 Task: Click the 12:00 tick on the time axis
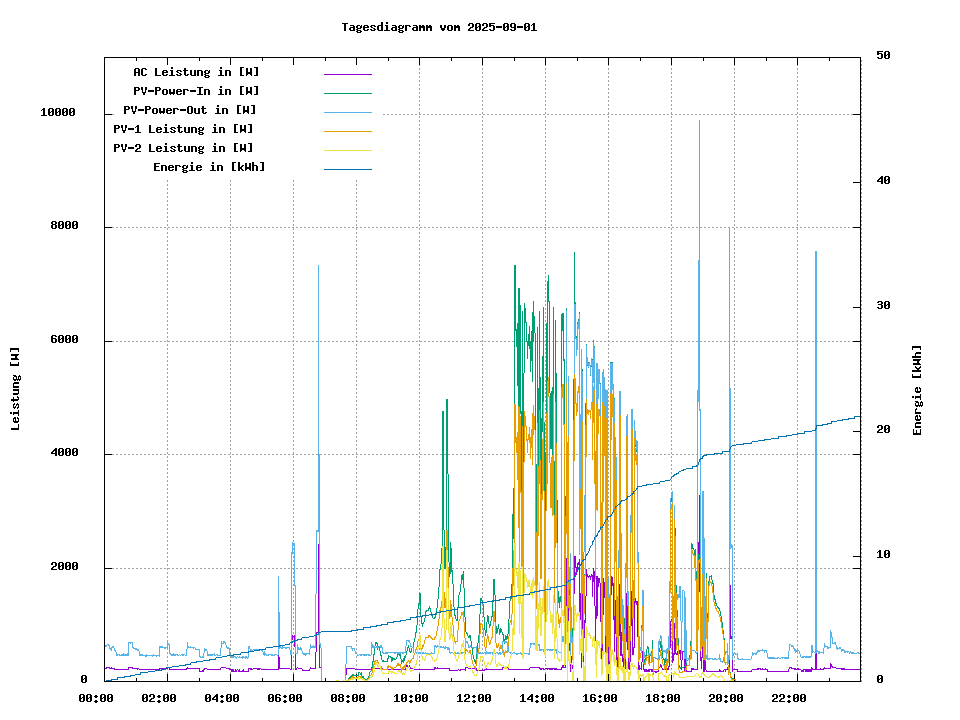point(473,698)
